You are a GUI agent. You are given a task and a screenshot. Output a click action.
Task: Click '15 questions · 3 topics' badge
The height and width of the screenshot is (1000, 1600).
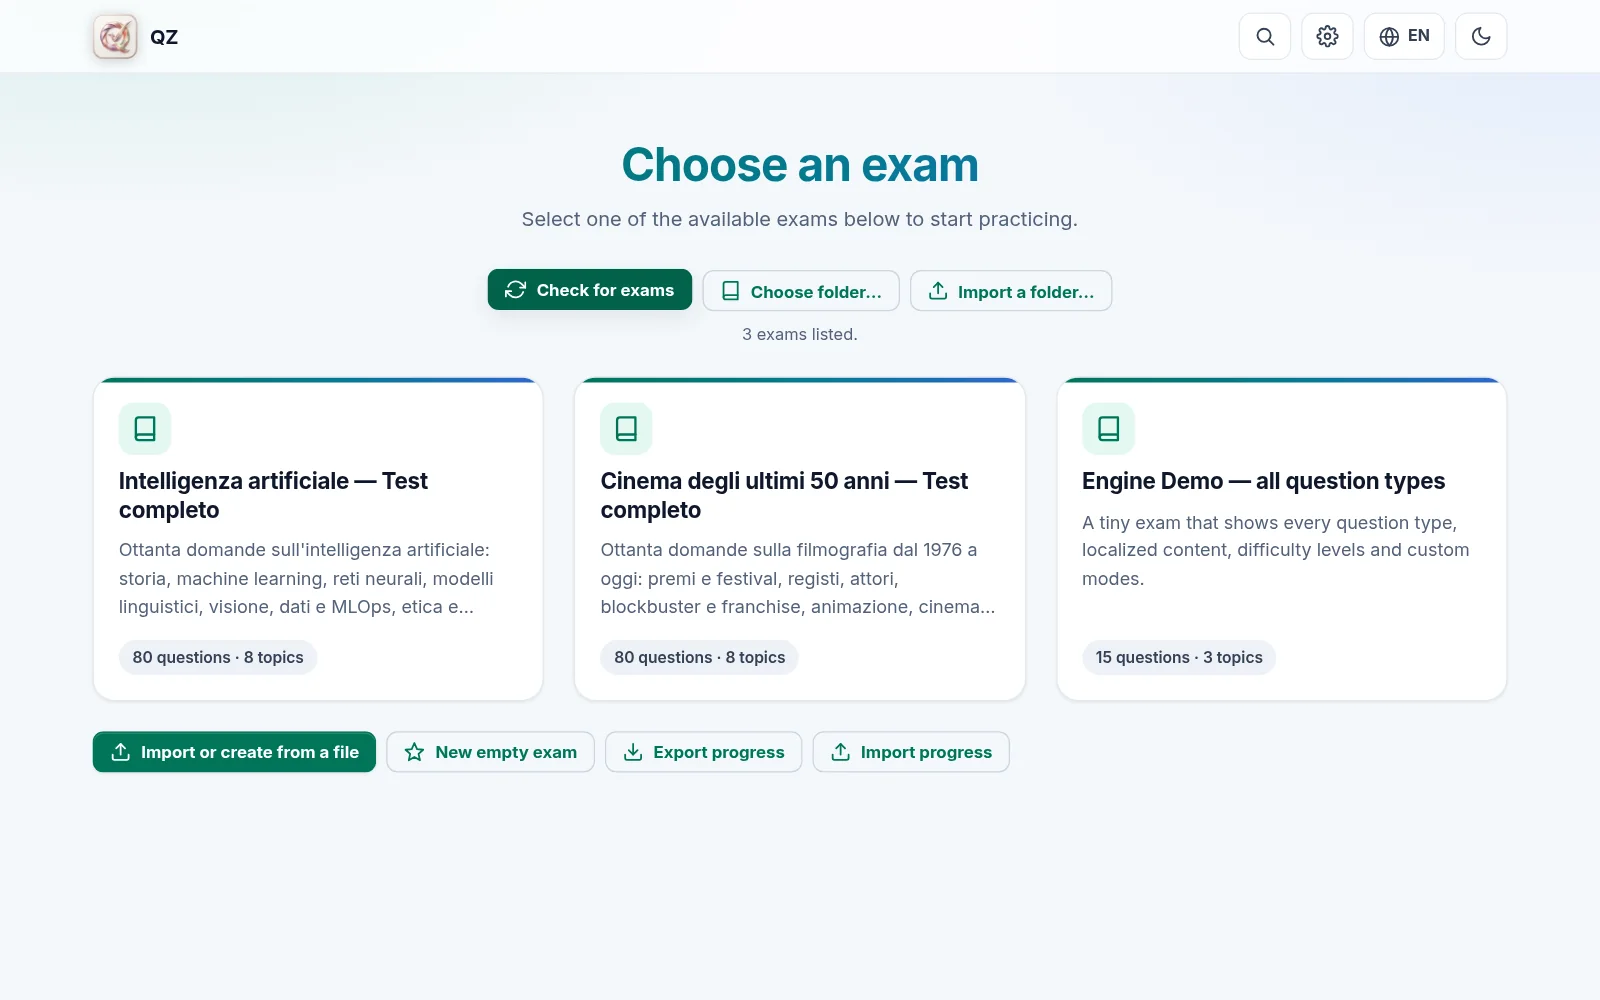tap(1179, 657)
